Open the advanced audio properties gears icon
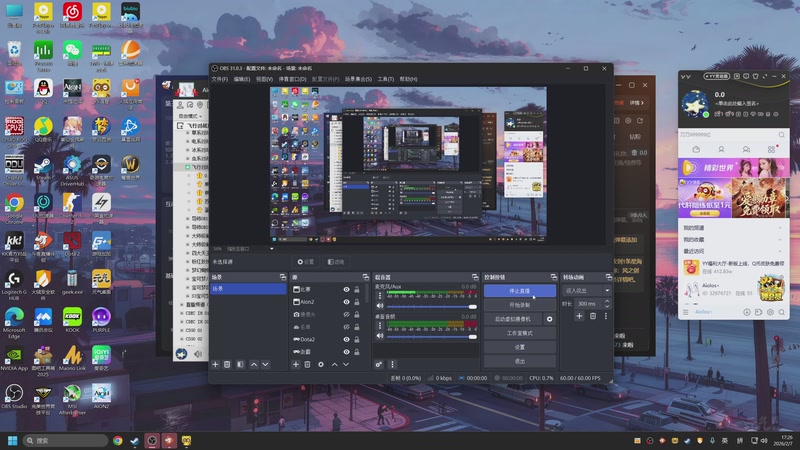This screenshot has width=800, height=450. pos(379,364)
